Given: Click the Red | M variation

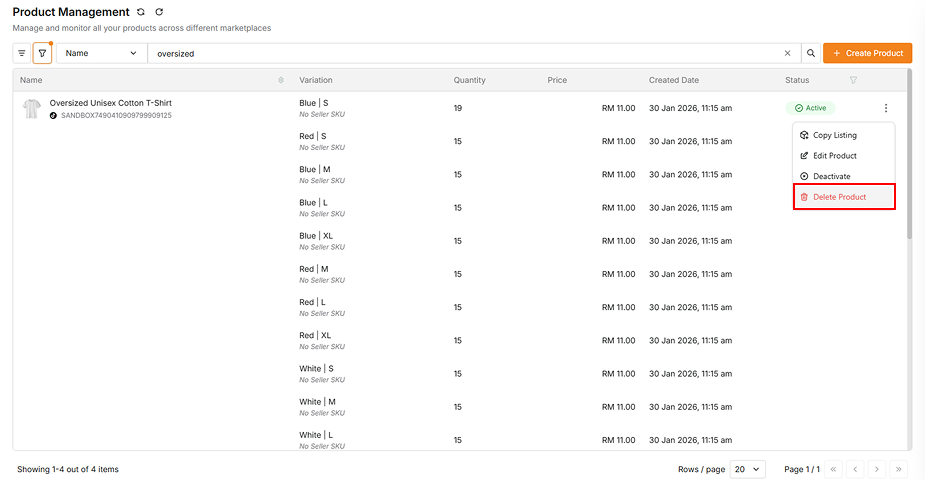Looking at the screenshot, I should 314,269.
